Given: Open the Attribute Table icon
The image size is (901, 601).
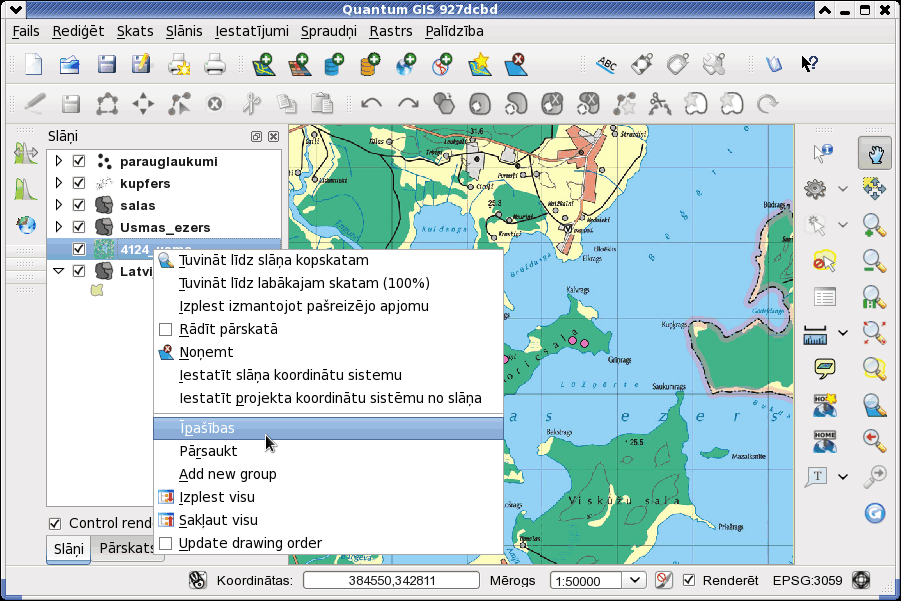Looking at the screenshot, I should (825, 297).
